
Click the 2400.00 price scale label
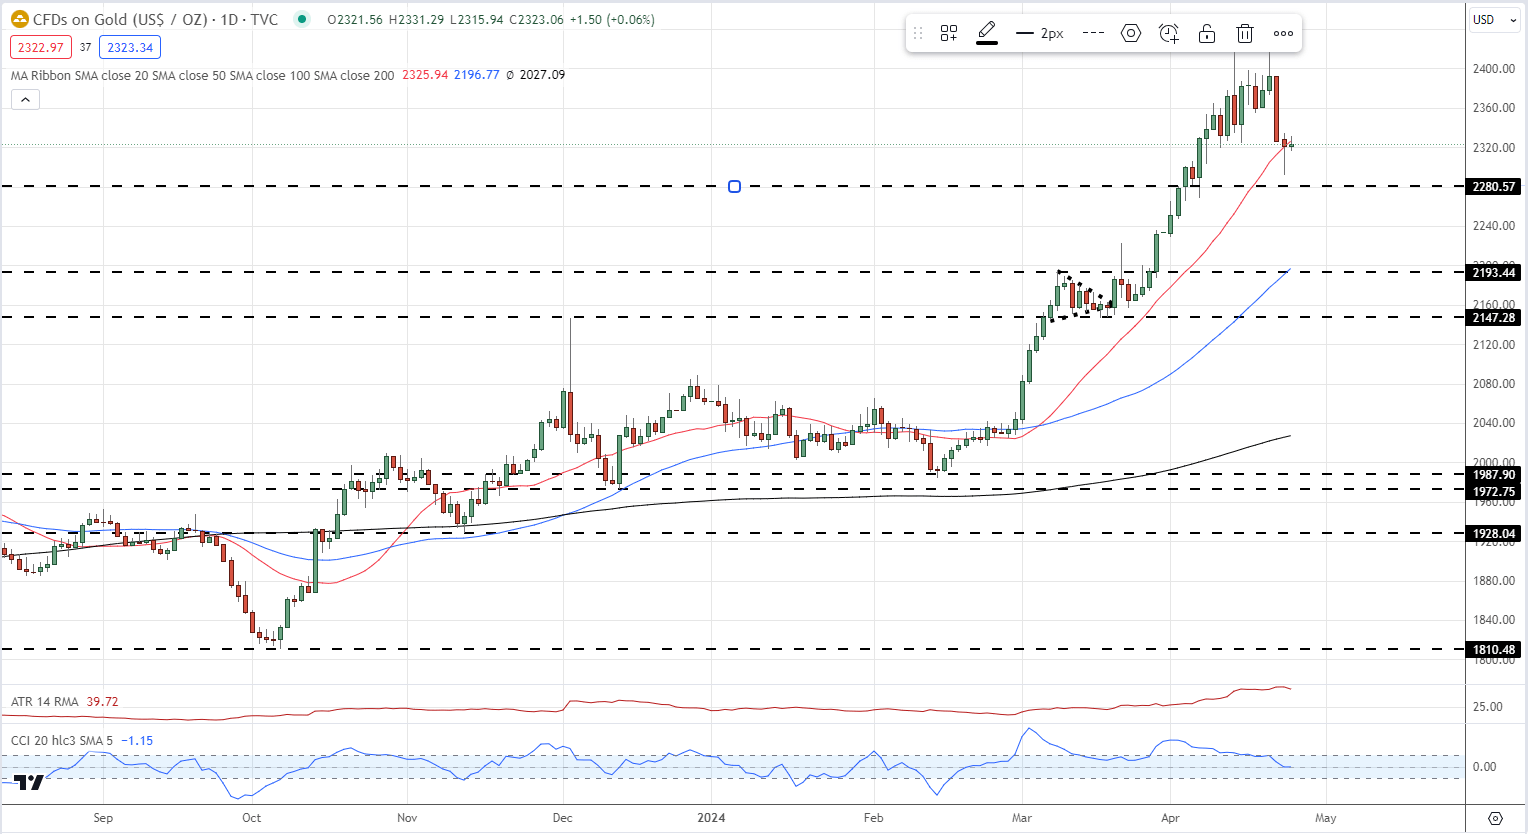coord(1494,69)
